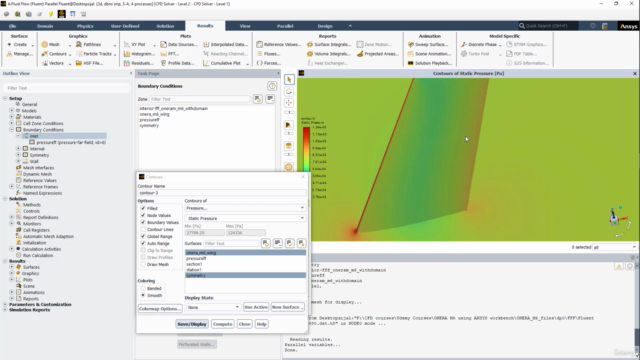Open the Domain ribbon tab
This screenshot has height=360, width=640.
point(45,26)
